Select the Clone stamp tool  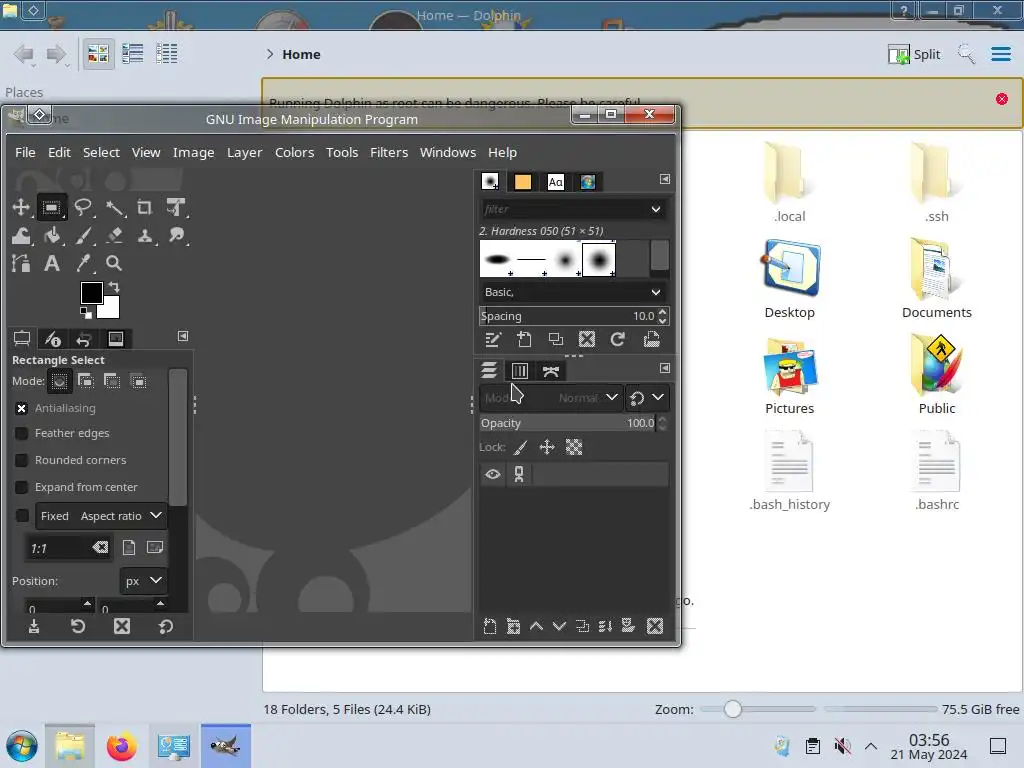(x=144, y=236)
